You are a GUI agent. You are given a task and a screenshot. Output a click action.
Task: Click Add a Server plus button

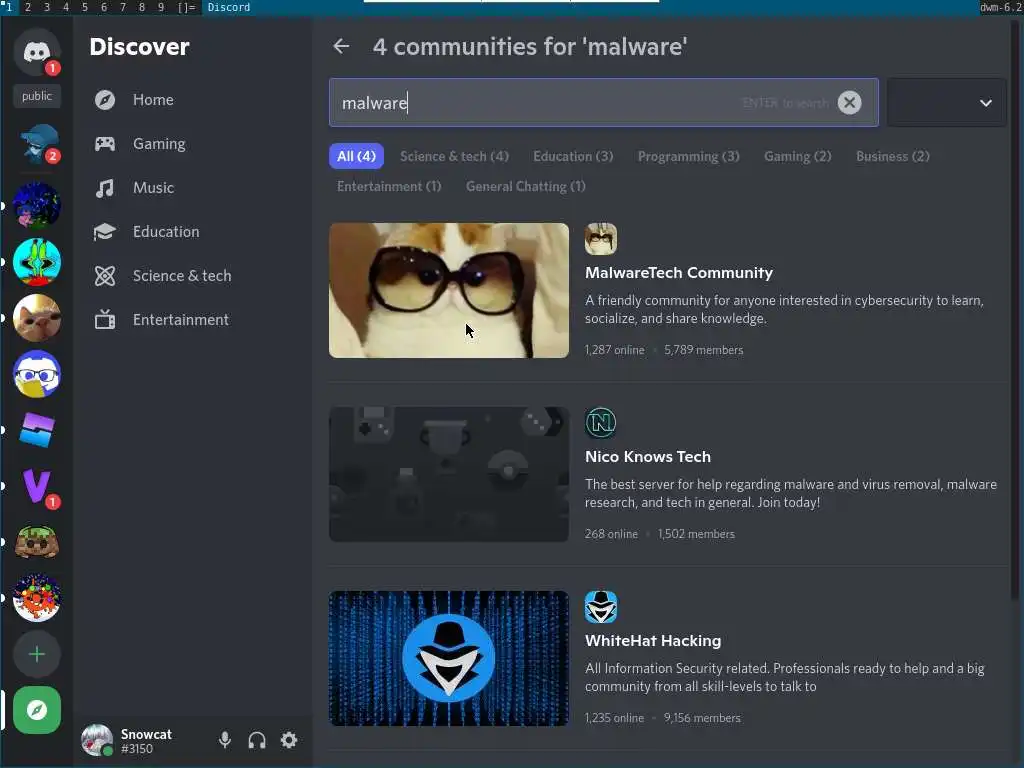point(37,654)
